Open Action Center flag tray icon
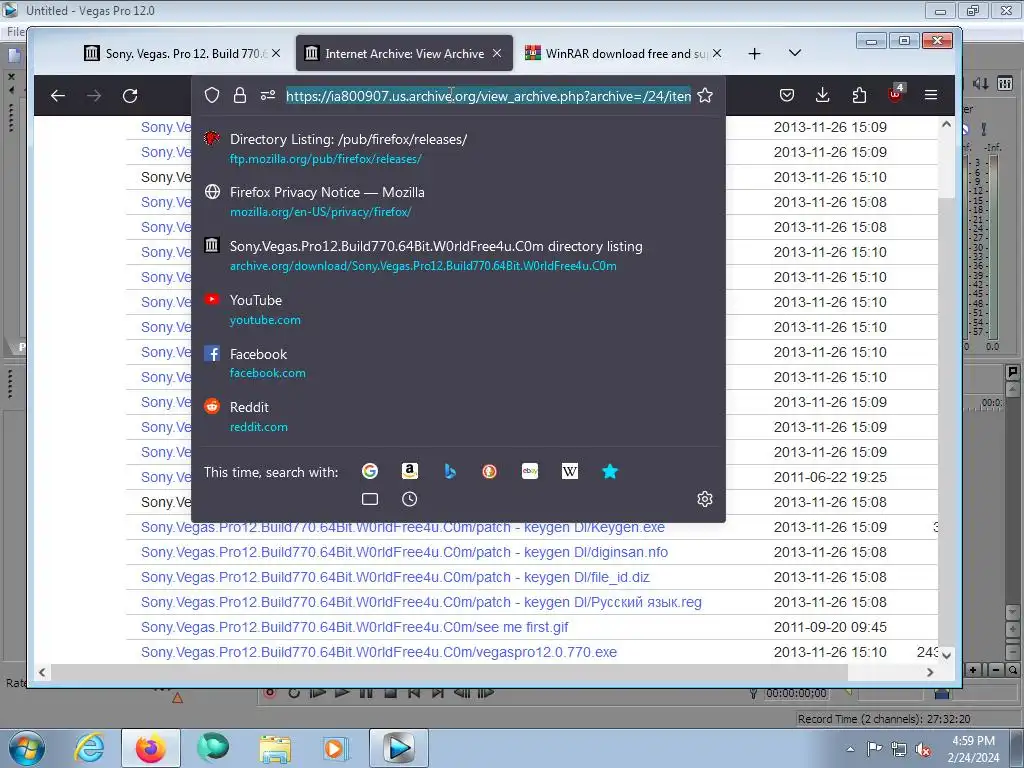 tap(874, 749)
